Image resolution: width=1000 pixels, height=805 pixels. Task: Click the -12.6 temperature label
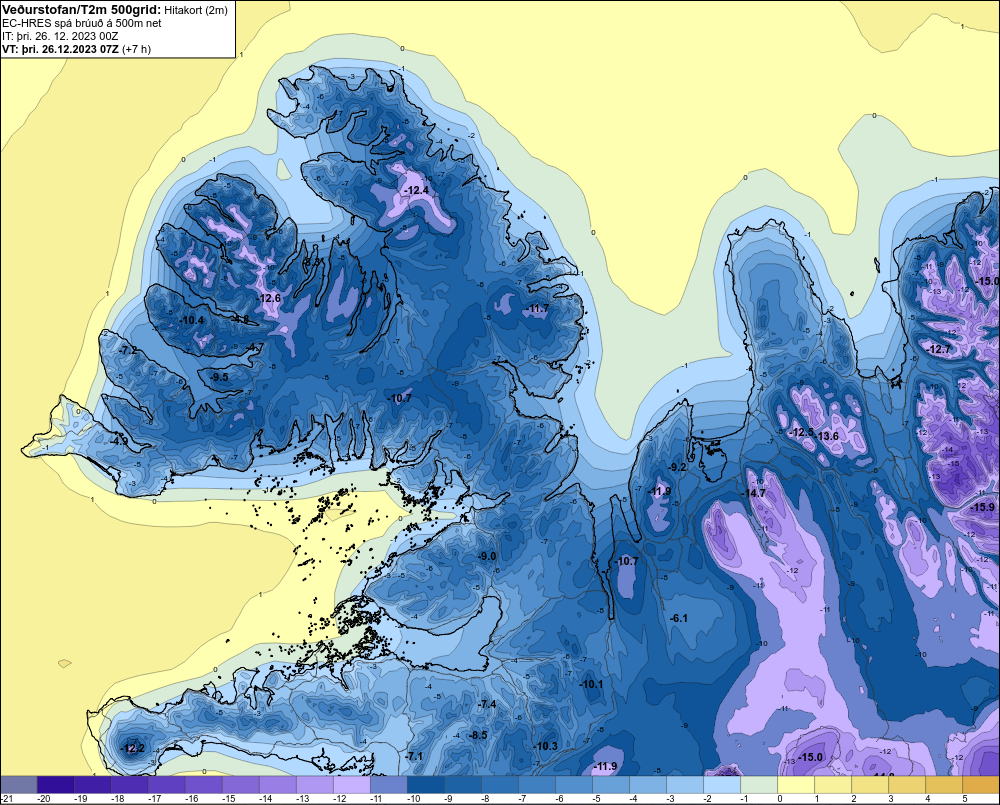tap(269, 298)
